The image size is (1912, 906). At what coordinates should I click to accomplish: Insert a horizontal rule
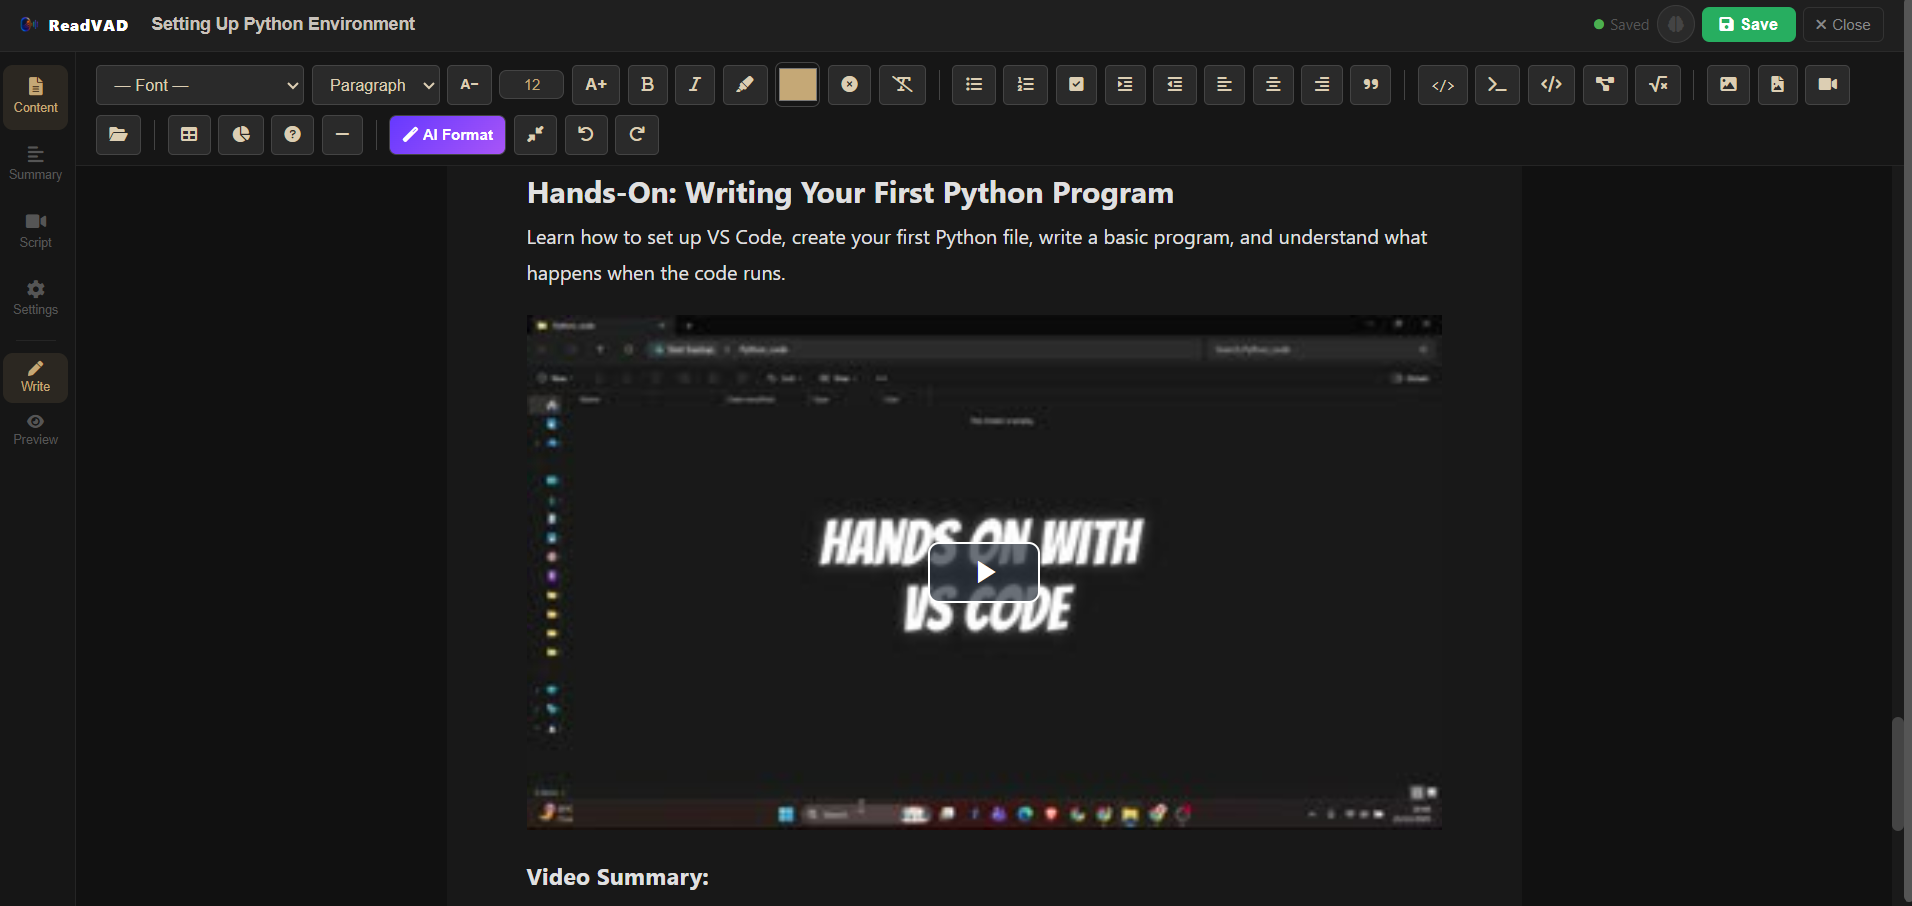pos(342,135)
